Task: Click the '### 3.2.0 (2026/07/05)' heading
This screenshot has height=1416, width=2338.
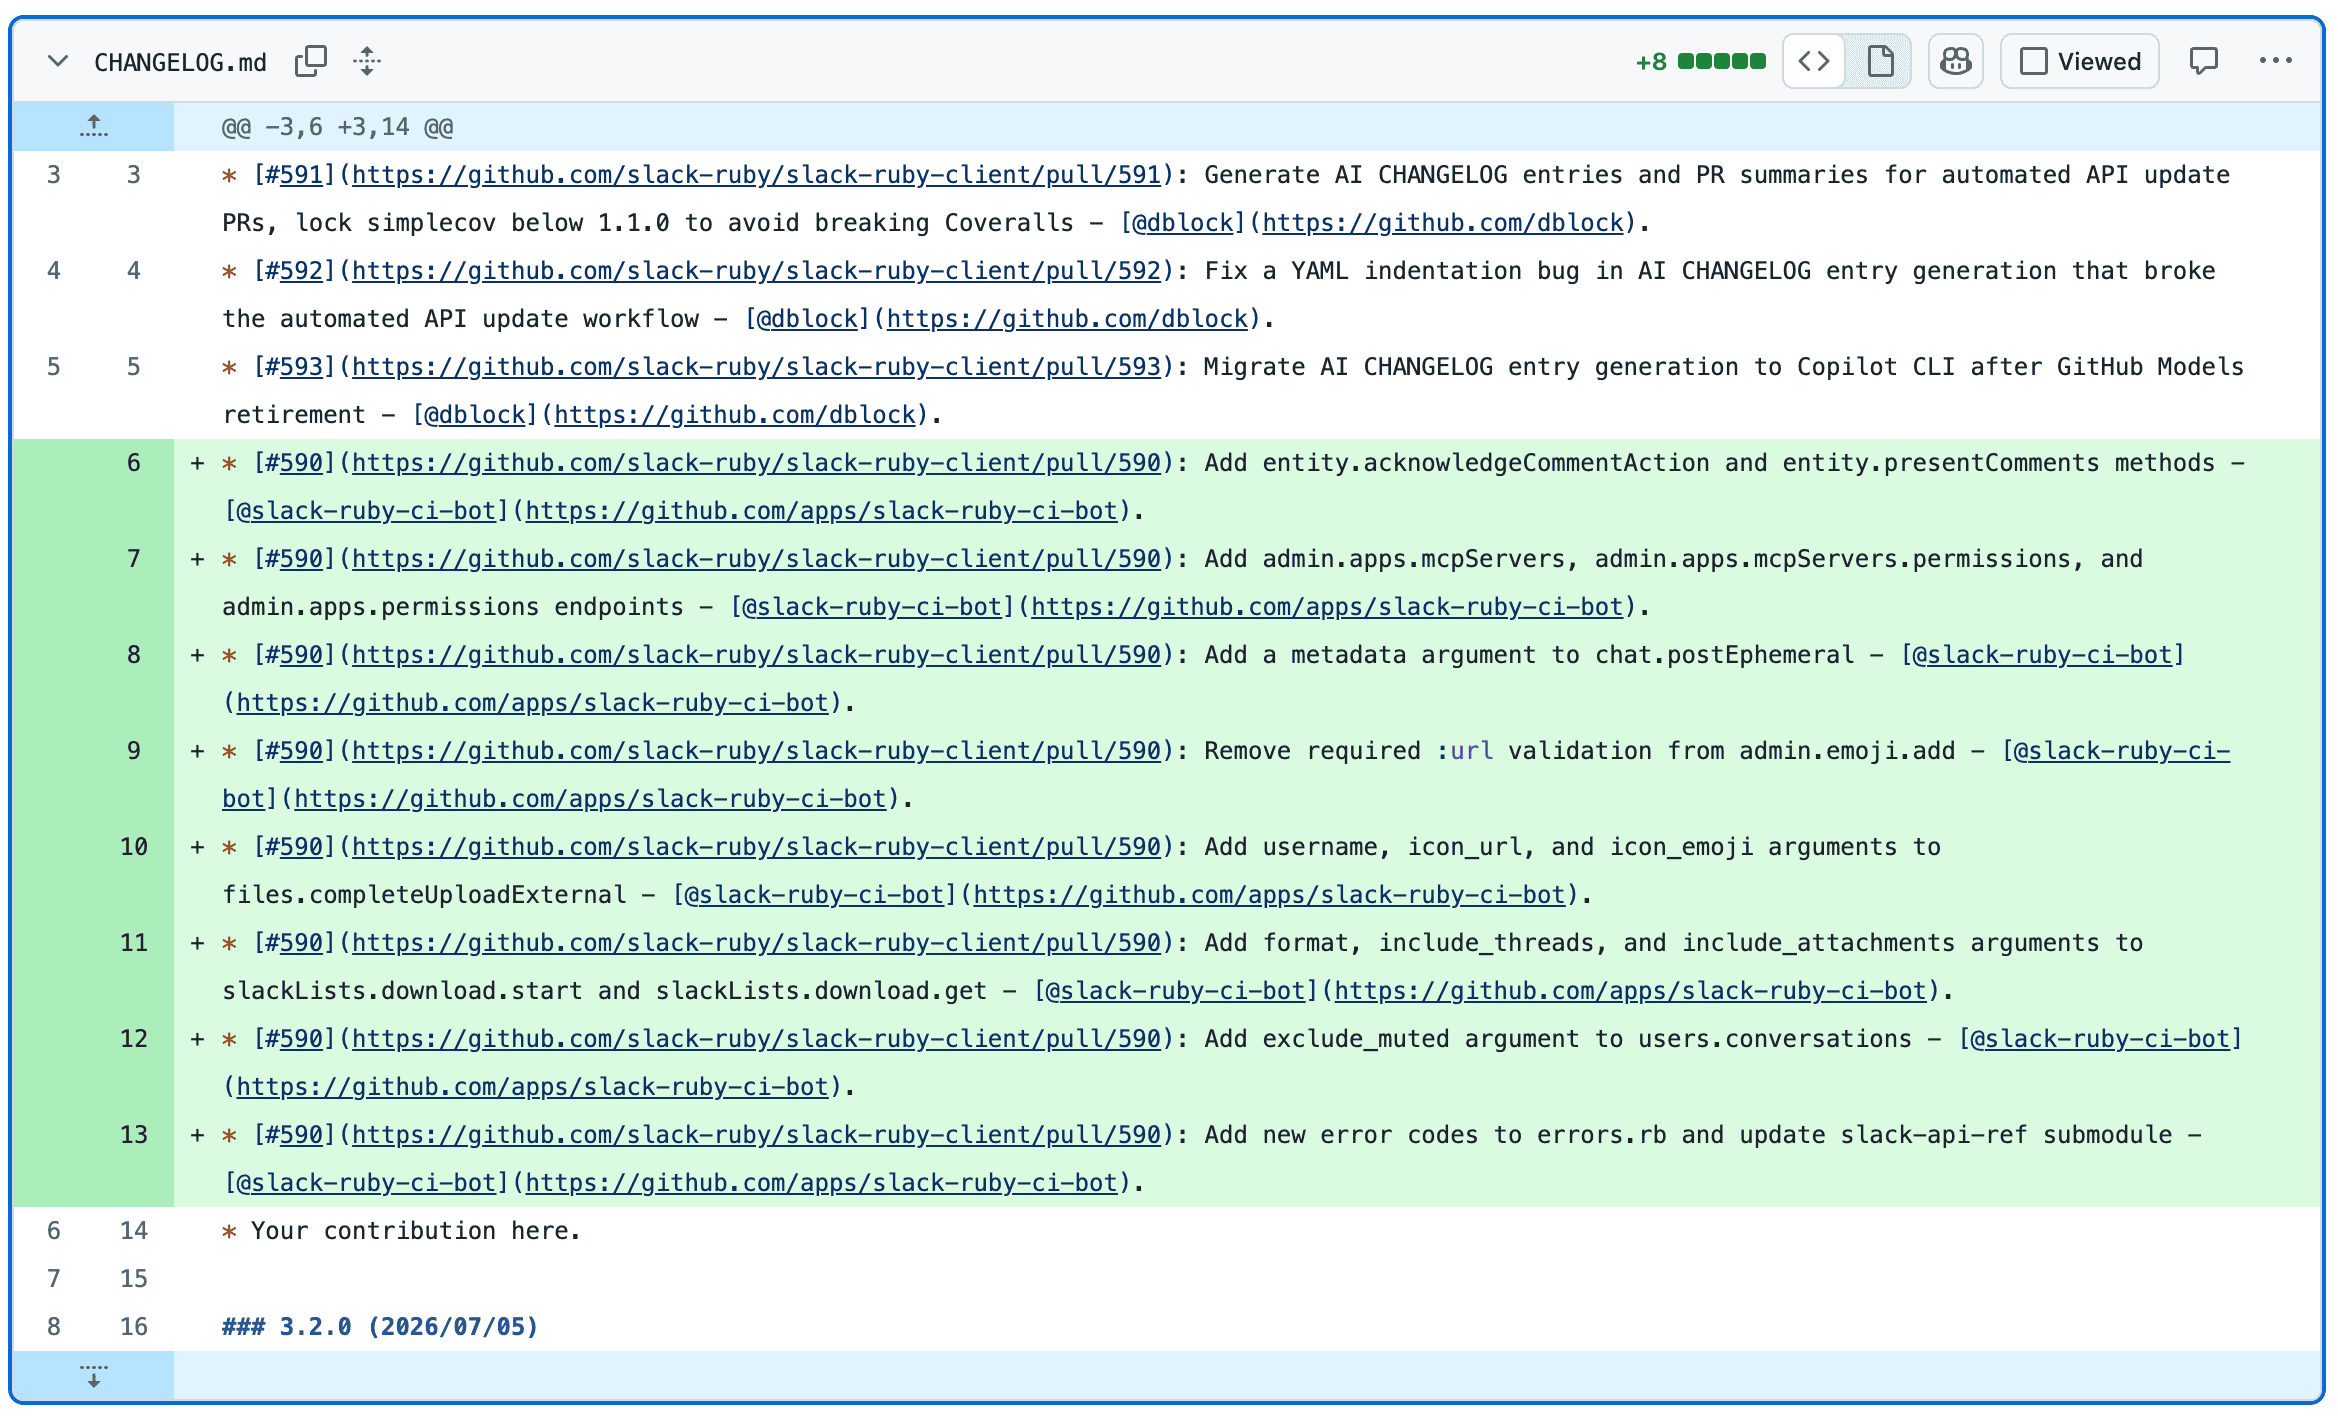Action: click(380, 1327)
